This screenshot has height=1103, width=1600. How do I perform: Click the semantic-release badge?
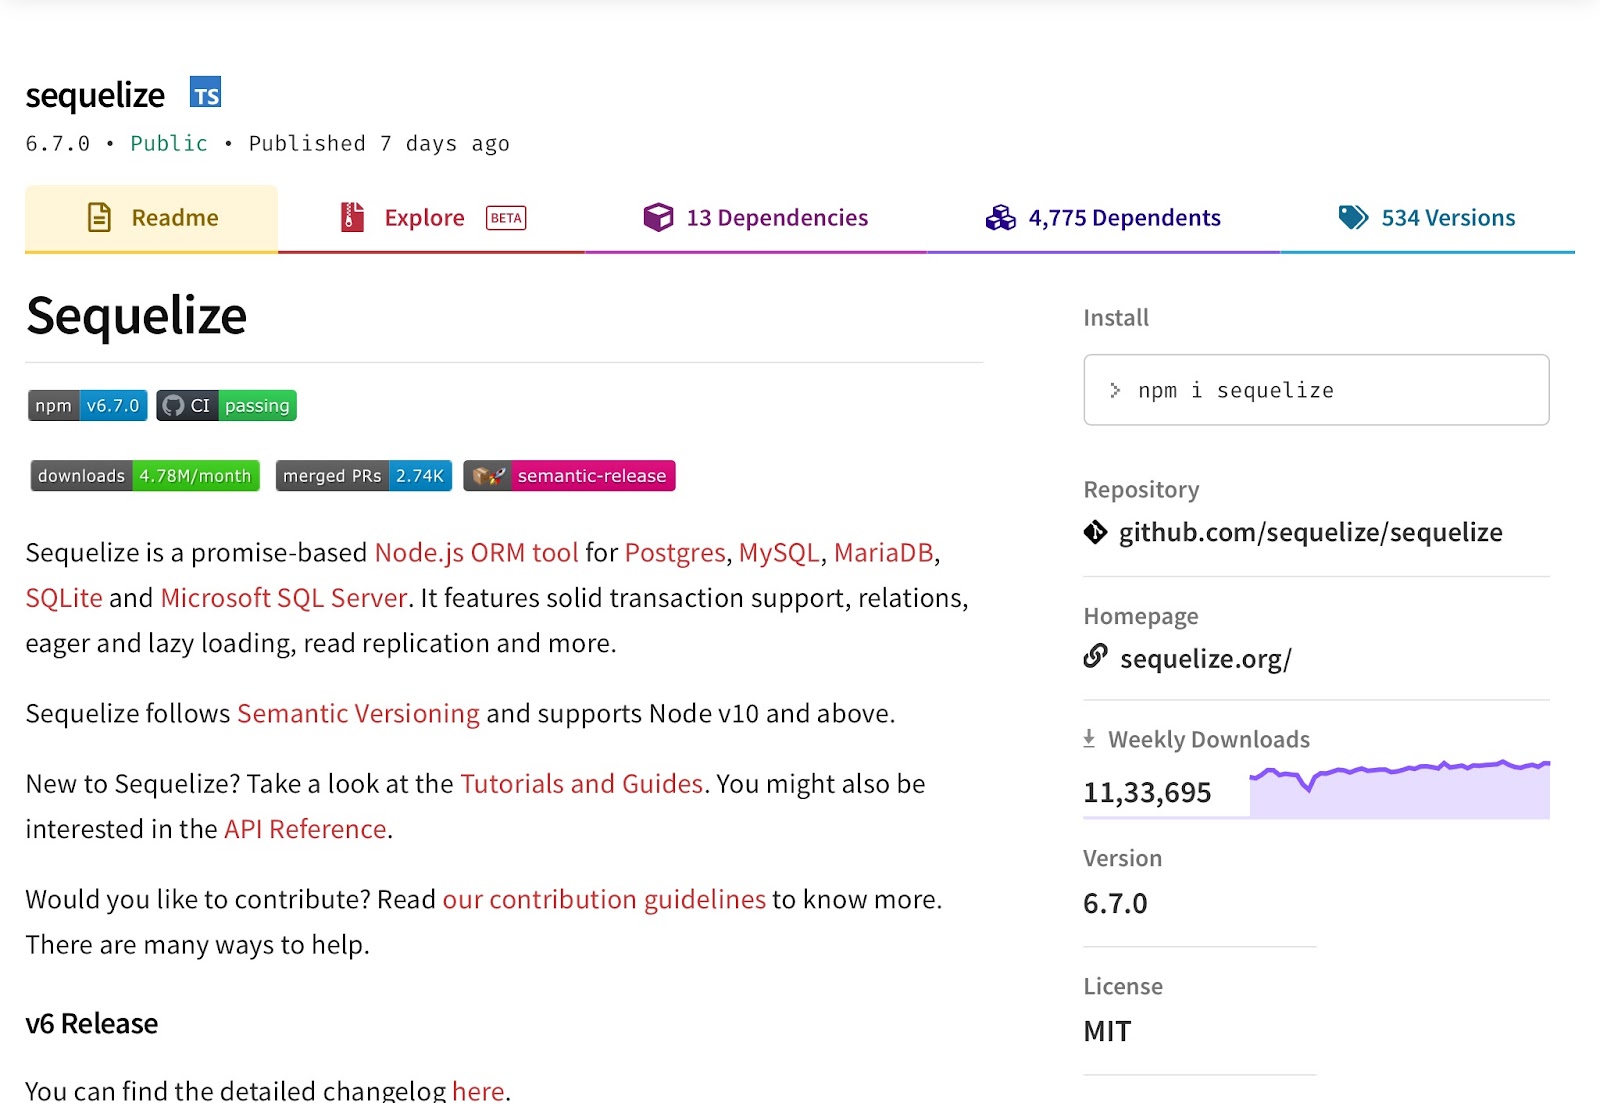coord(569,476)
